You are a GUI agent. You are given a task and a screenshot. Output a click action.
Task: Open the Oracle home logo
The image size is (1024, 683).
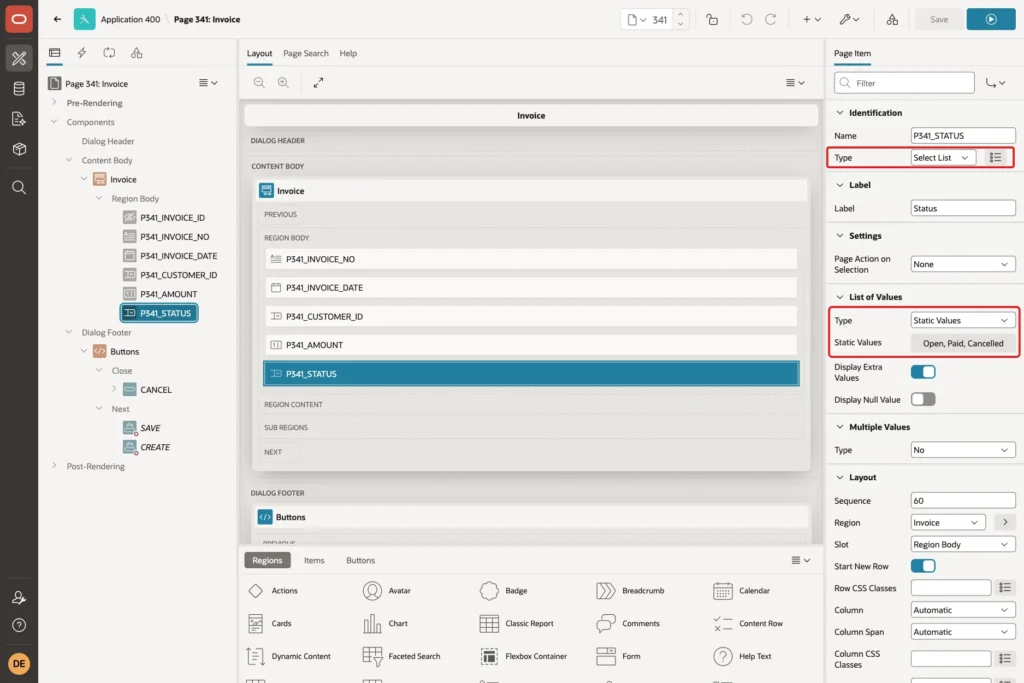19,19
